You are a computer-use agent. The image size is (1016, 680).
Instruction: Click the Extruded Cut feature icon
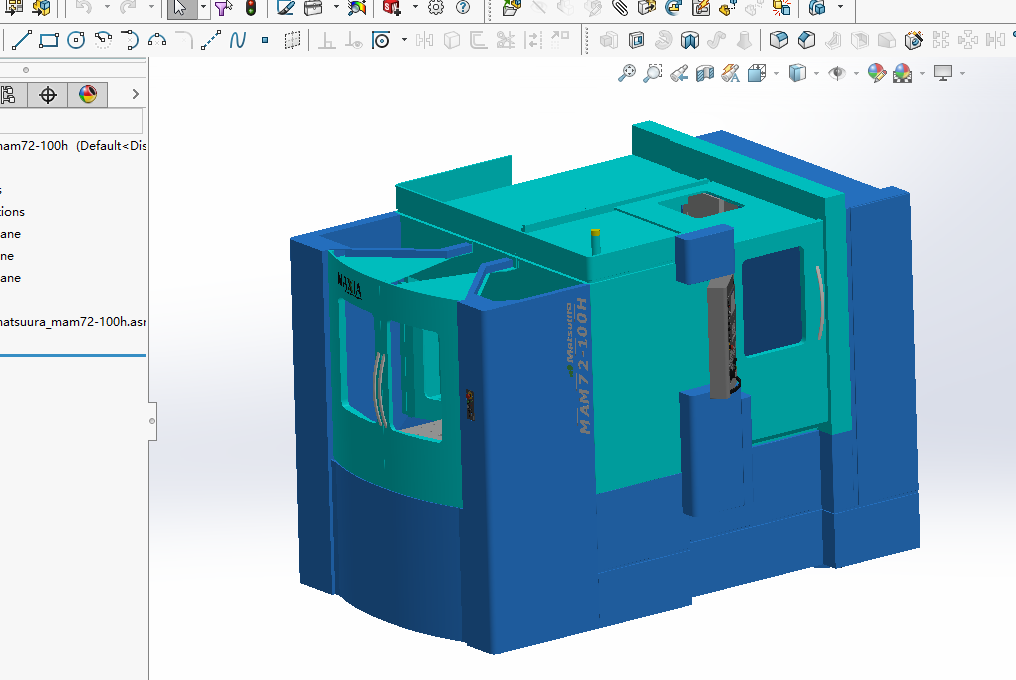(x=636, y=41)
